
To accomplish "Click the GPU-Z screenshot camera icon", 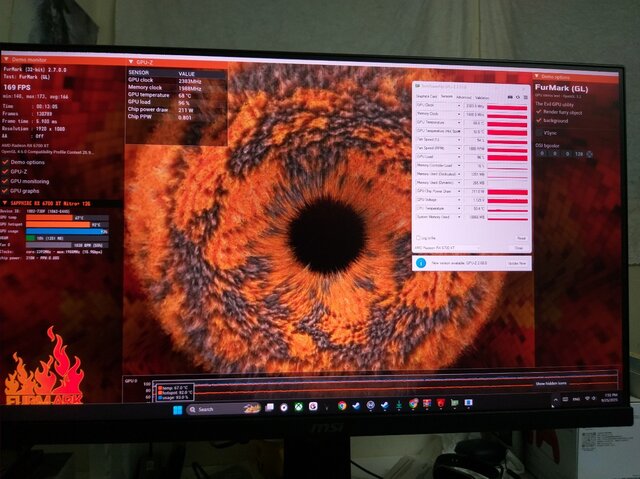I will pyautogui.click(x=510, y=97).
